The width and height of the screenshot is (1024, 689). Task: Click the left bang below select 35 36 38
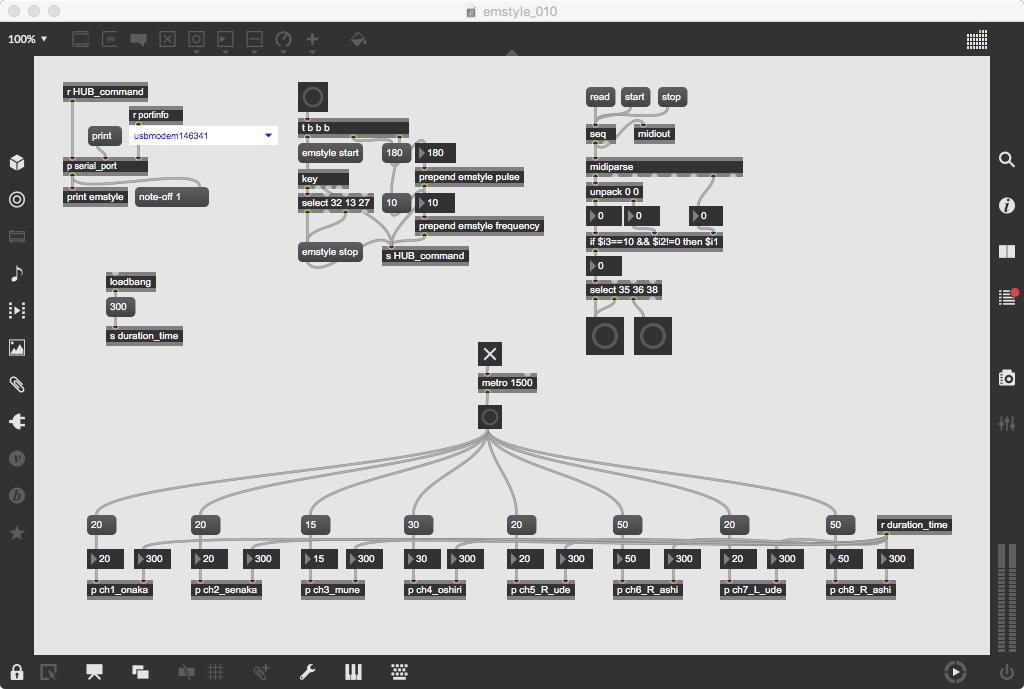pyautogui.click(x=605, y=336)
